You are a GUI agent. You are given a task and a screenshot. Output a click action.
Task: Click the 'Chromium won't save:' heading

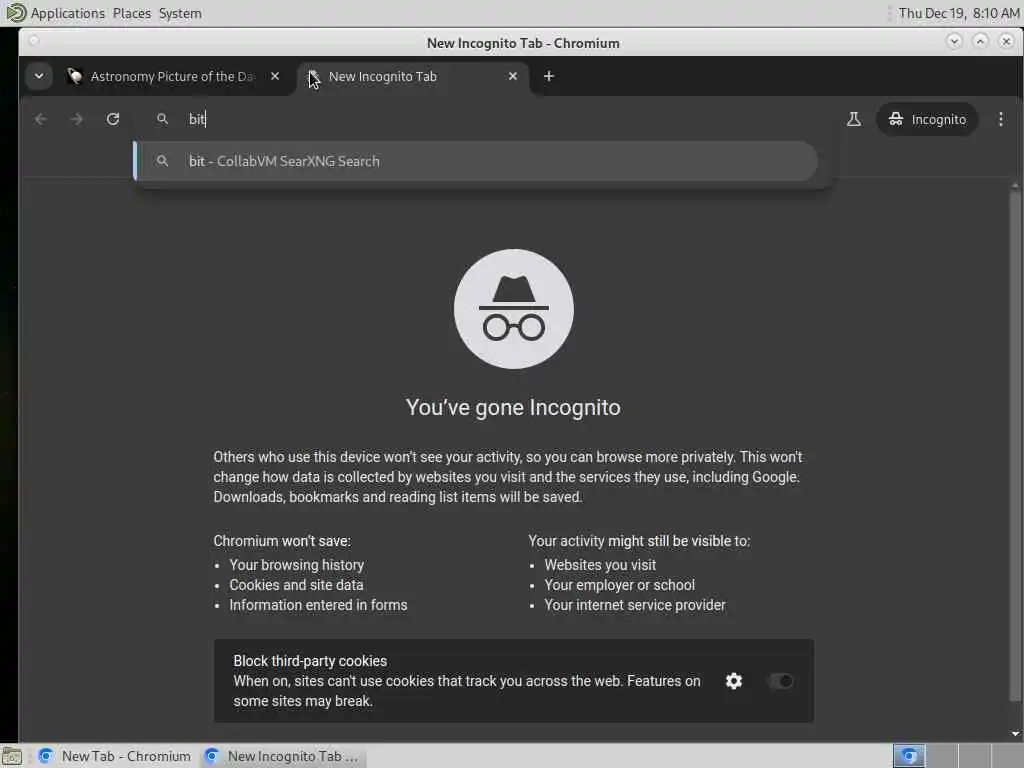point(282,541)
